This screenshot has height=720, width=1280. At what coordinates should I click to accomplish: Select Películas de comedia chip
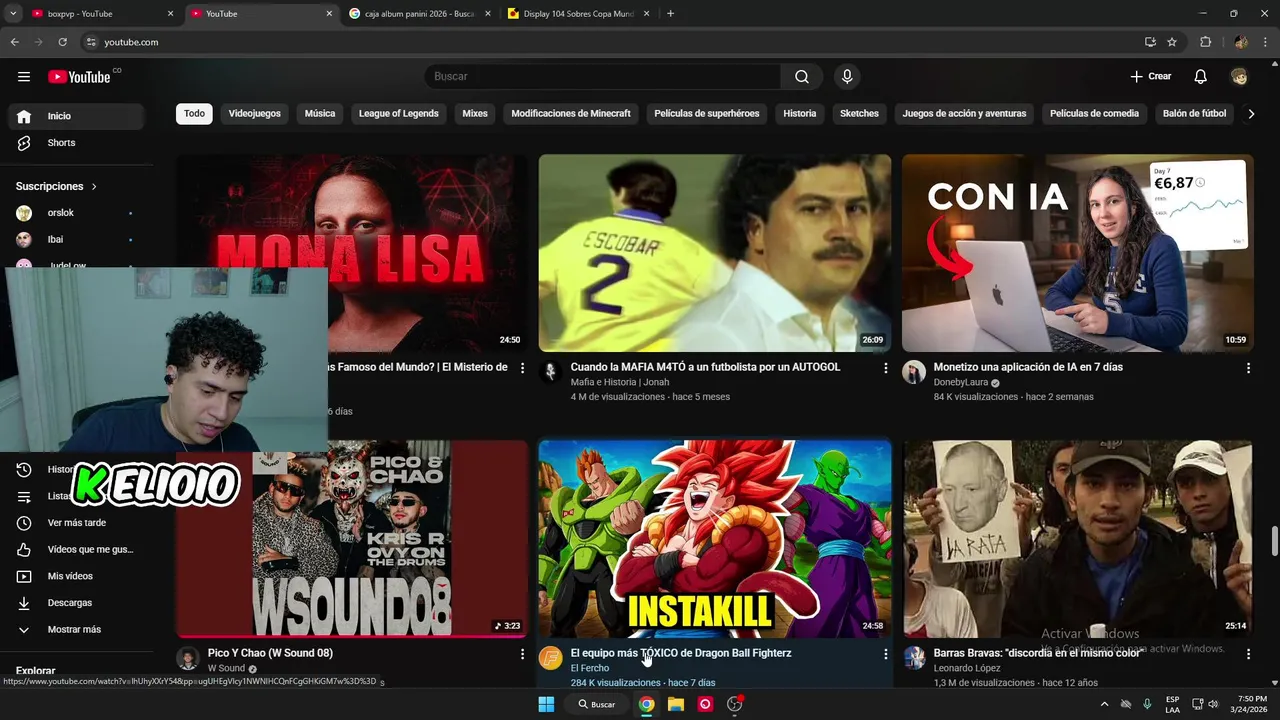1094,114
